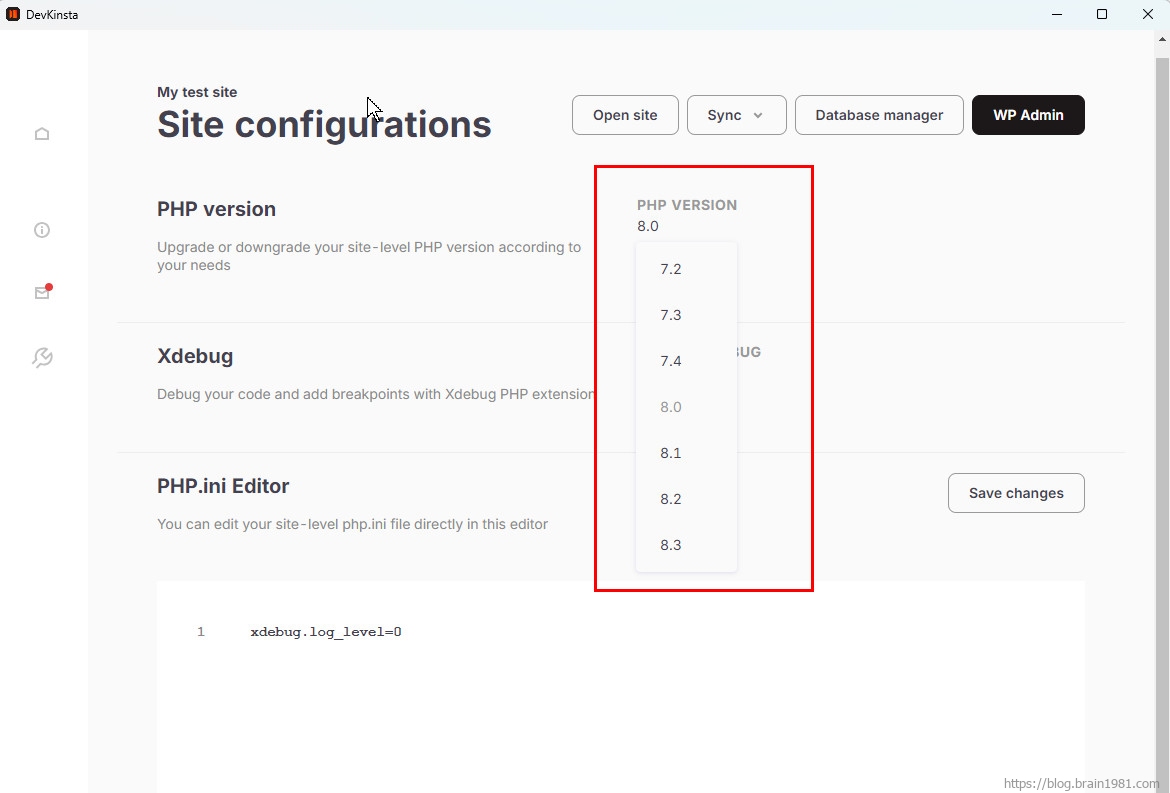
Task: Collapse the PHP version 8.0 dropdown
Action: pos(648,226)
